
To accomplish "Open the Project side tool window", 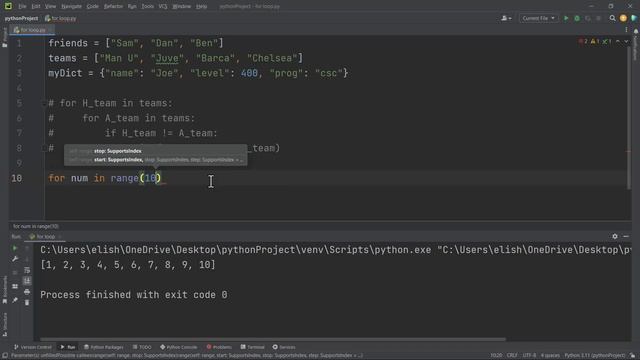I will tap(4, 37).
